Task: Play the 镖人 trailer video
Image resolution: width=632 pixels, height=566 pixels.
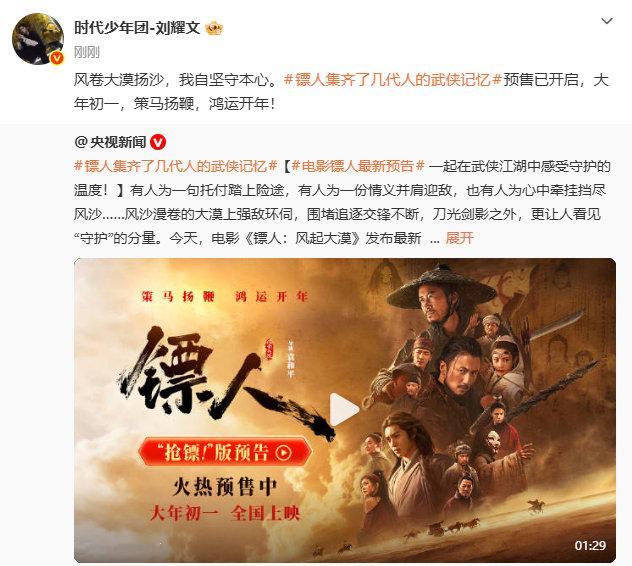Action: tap(345, 409)
